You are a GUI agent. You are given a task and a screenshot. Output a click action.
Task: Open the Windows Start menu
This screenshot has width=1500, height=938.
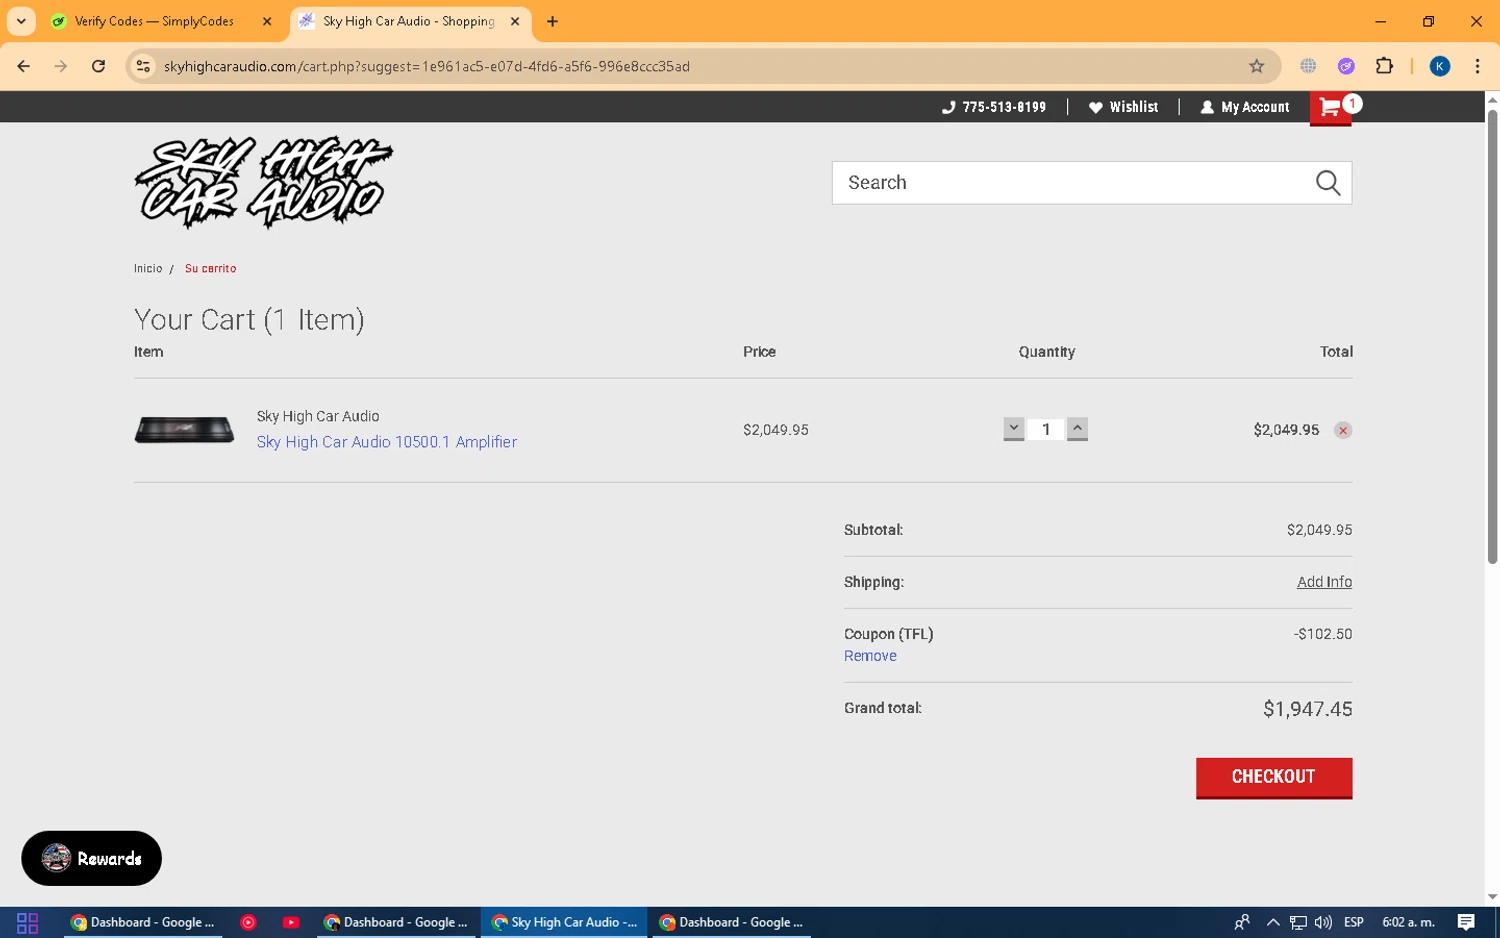27,922
